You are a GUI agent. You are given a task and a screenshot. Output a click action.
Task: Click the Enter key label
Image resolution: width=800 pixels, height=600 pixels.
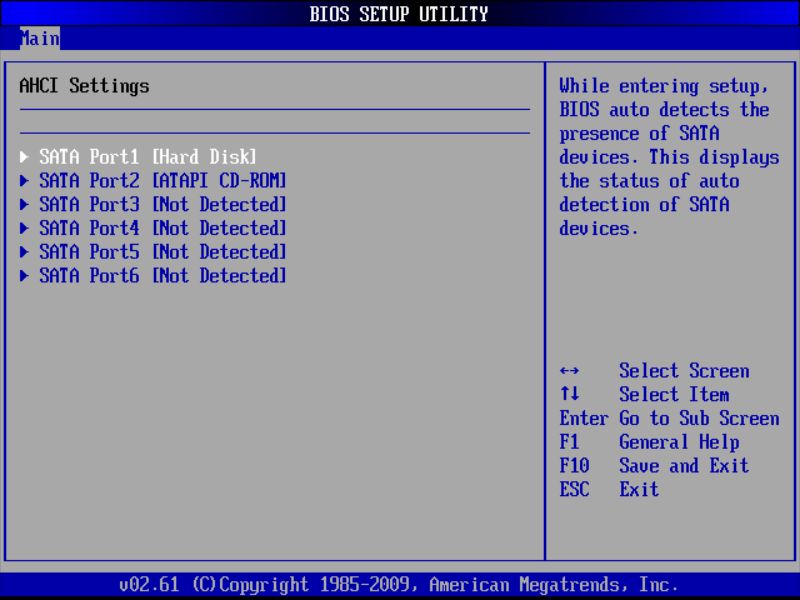point(584,418)
